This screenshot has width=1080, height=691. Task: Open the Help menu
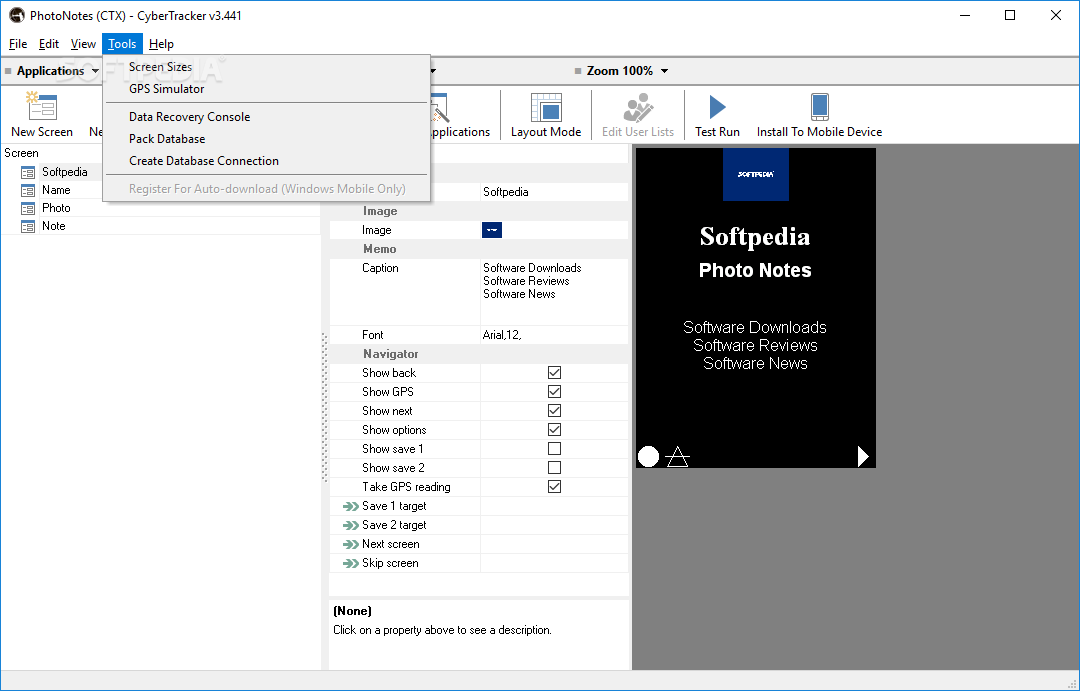point(161,44)
